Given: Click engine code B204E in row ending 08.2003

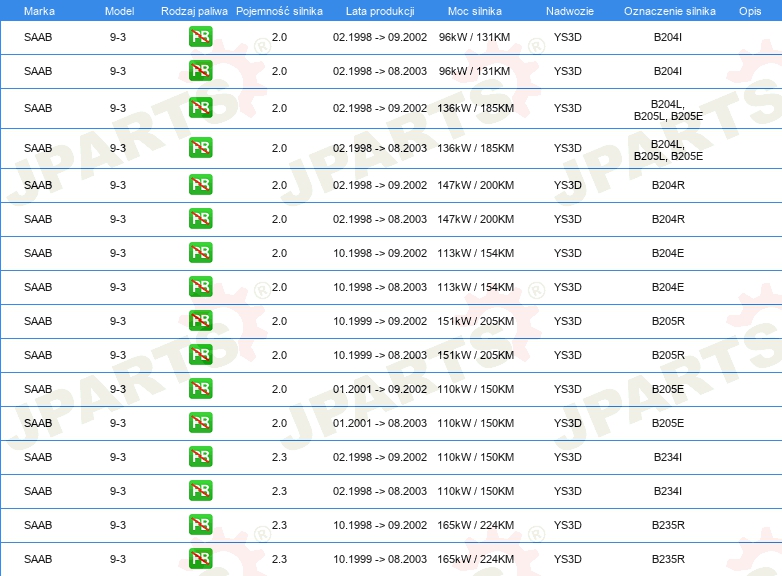Looking at the screenshot, I should pyautogui.click(x=668, y=287).
